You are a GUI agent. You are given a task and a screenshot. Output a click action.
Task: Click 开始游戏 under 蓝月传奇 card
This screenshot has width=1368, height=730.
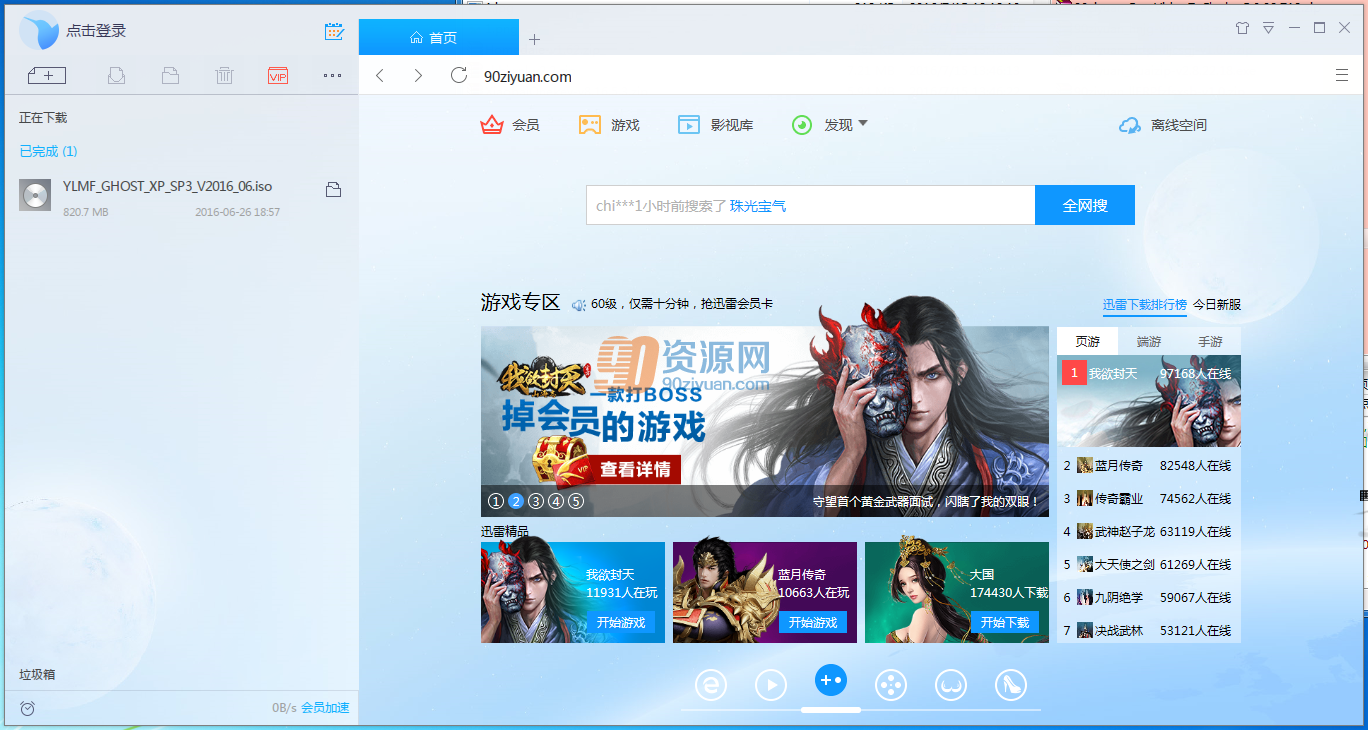(x=812, y=622)
